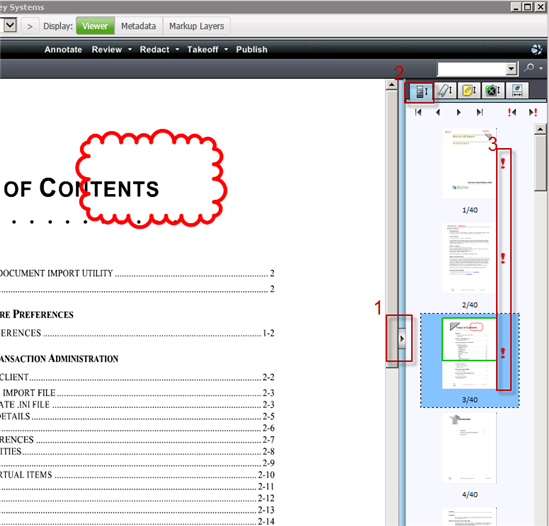
Task: Open the search field dropdown arrow
Action: 511,69
